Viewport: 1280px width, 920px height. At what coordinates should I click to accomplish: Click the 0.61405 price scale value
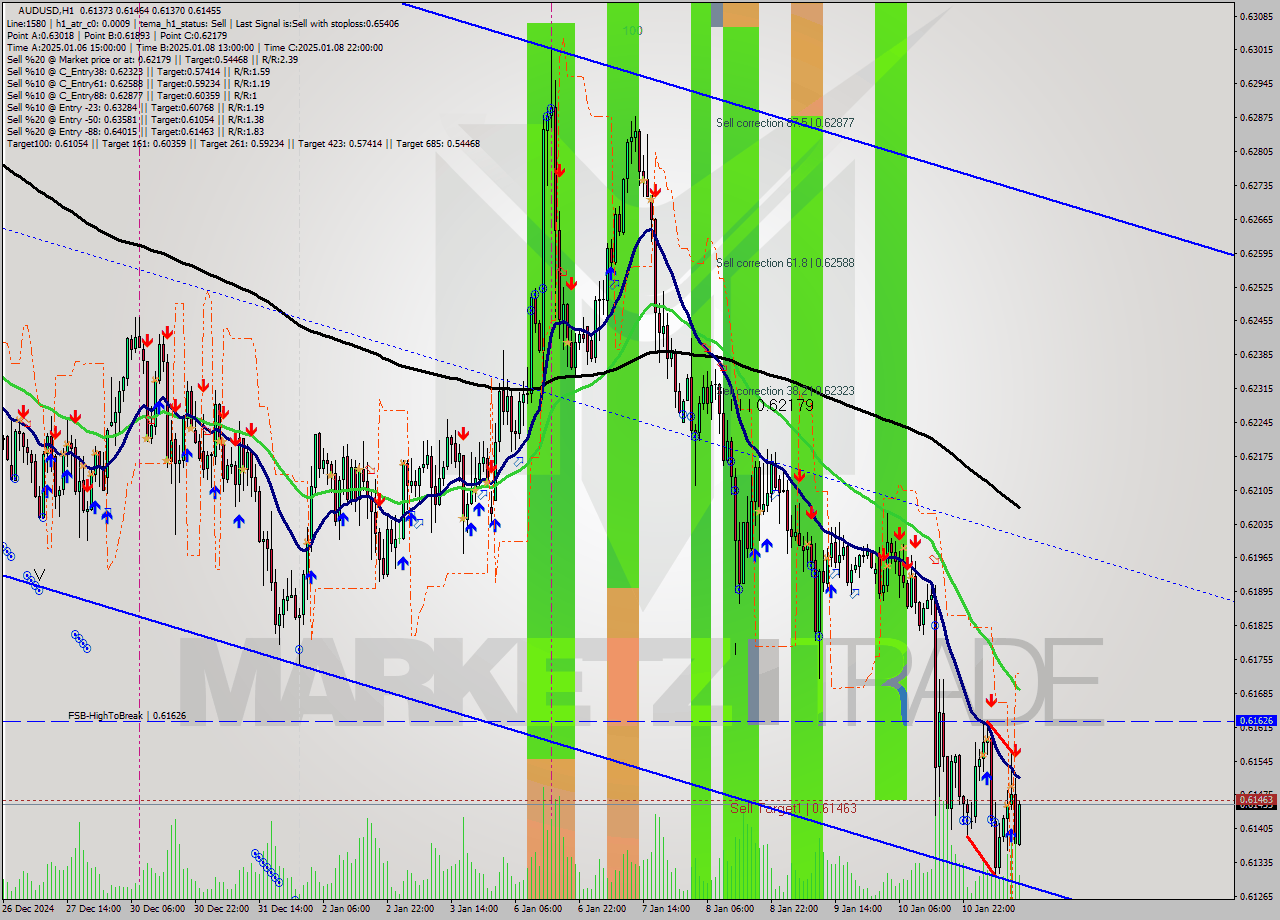1256,829
